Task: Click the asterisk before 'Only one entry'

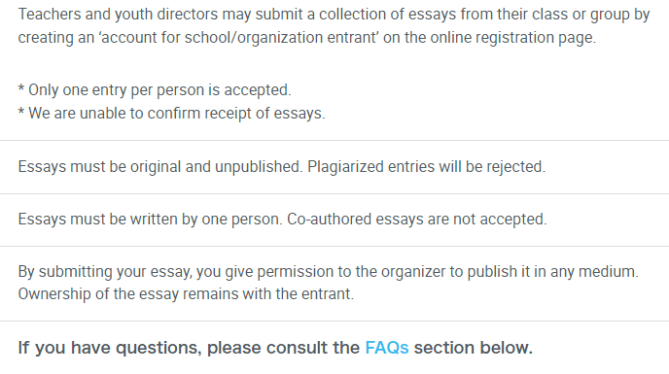Action: [x=21, y=89]
